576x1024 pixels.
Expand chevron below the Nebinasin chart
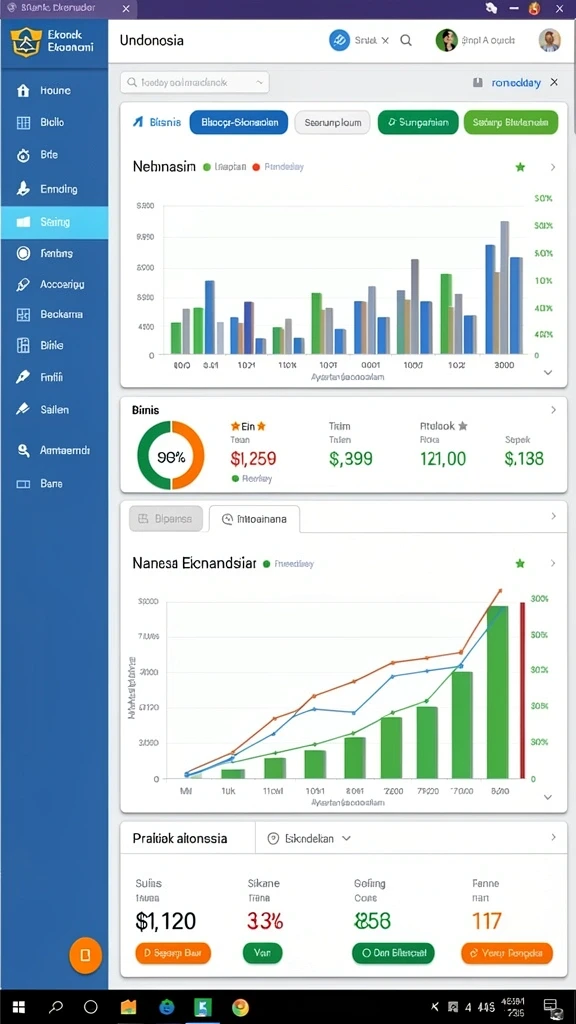point(548,372)
